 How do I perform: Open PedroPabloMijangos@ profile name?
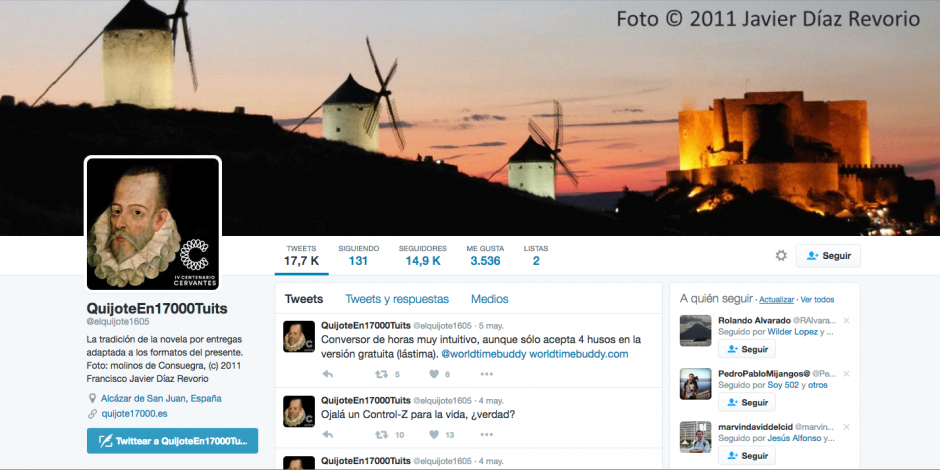click(x=764, y=373)
